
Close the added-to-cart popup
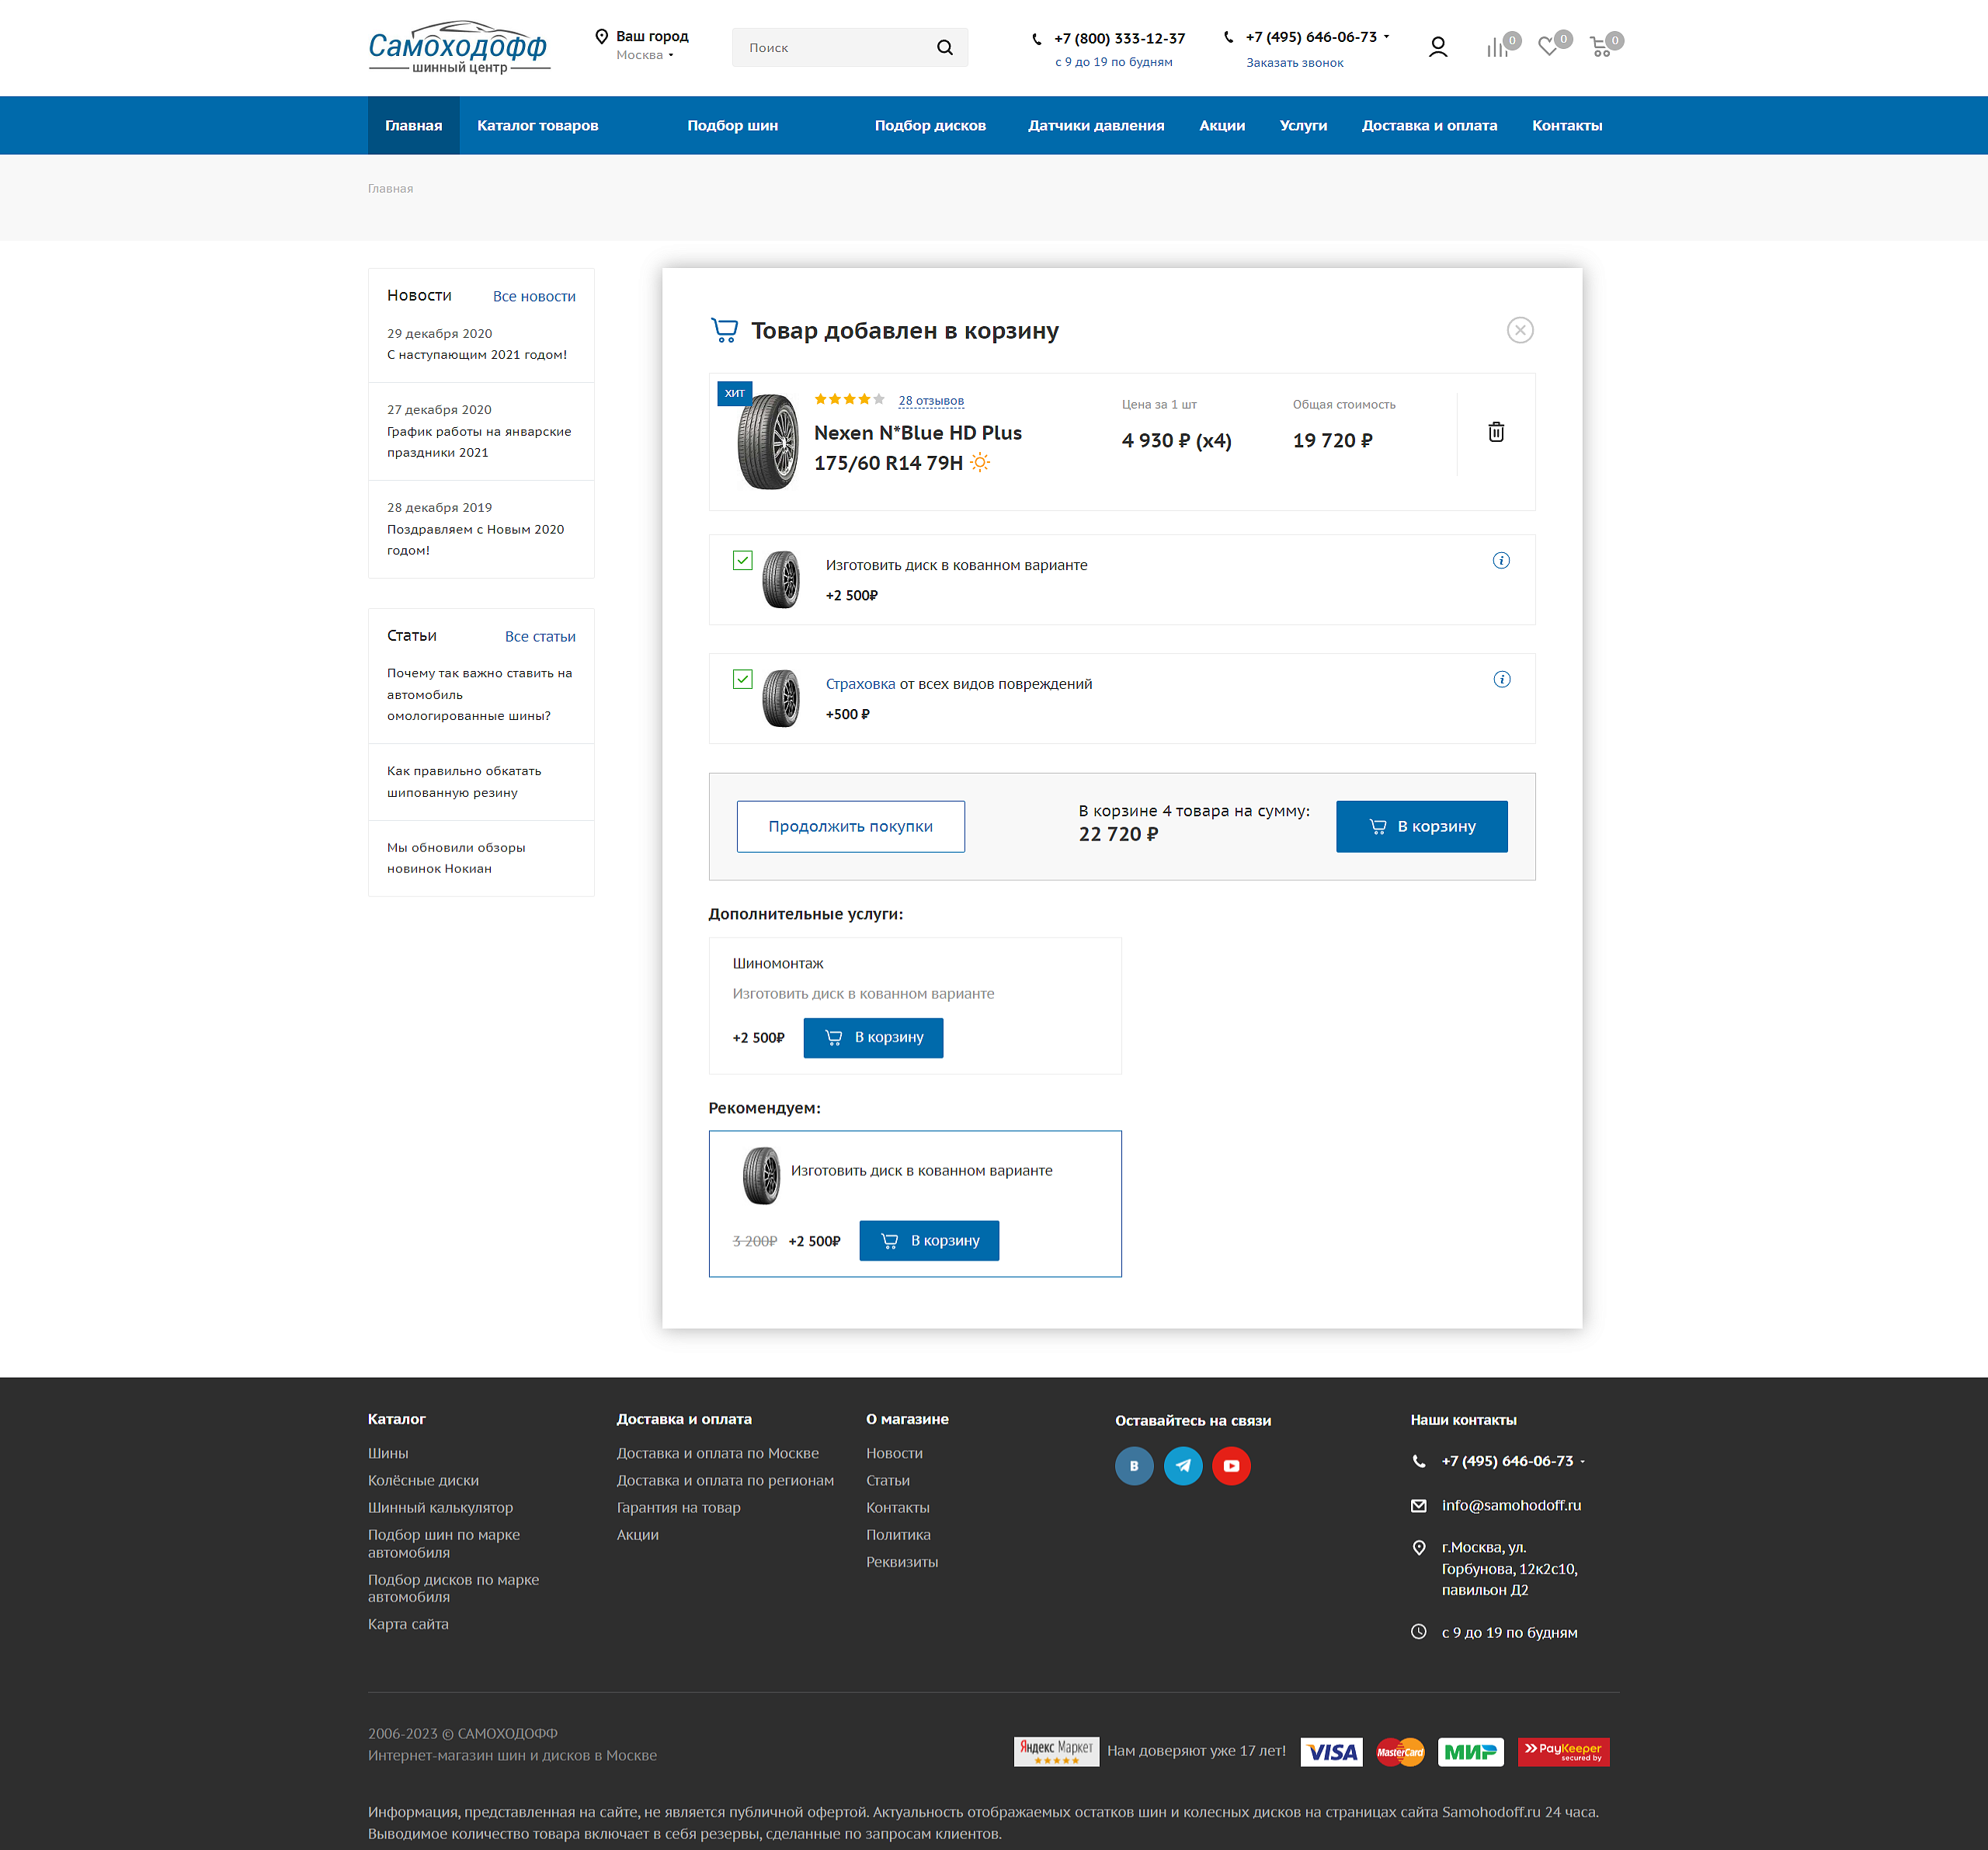1519,330
